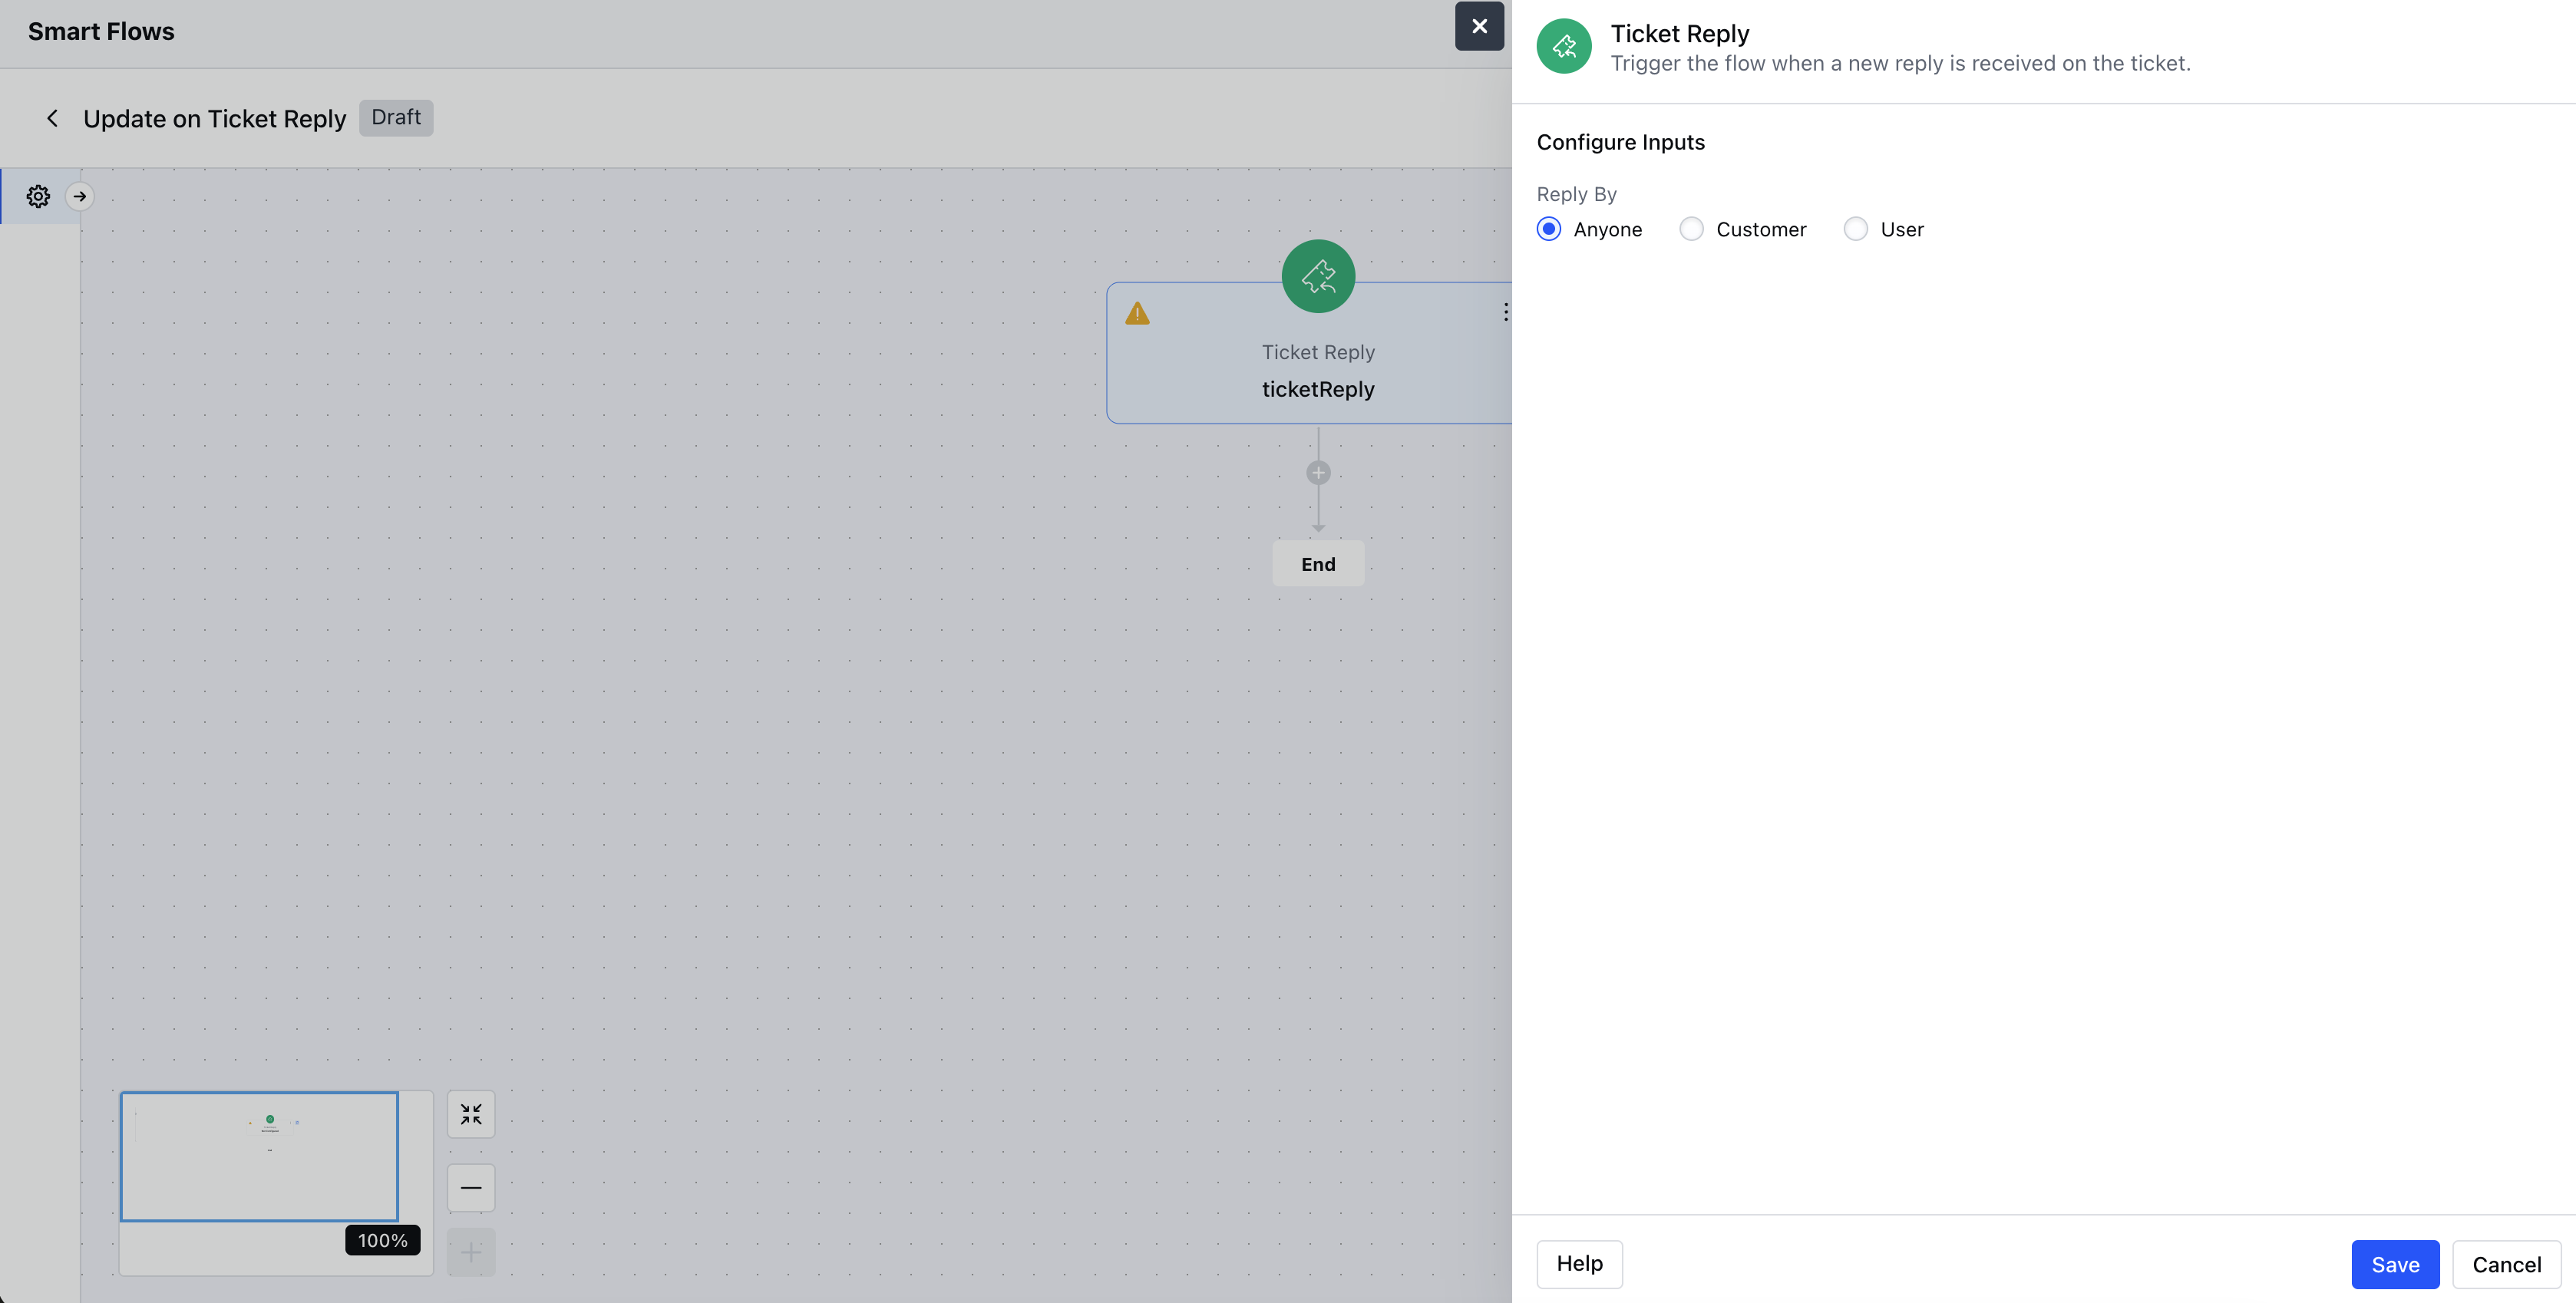Zoom in the canvas with the plus button

[471, 1252]
